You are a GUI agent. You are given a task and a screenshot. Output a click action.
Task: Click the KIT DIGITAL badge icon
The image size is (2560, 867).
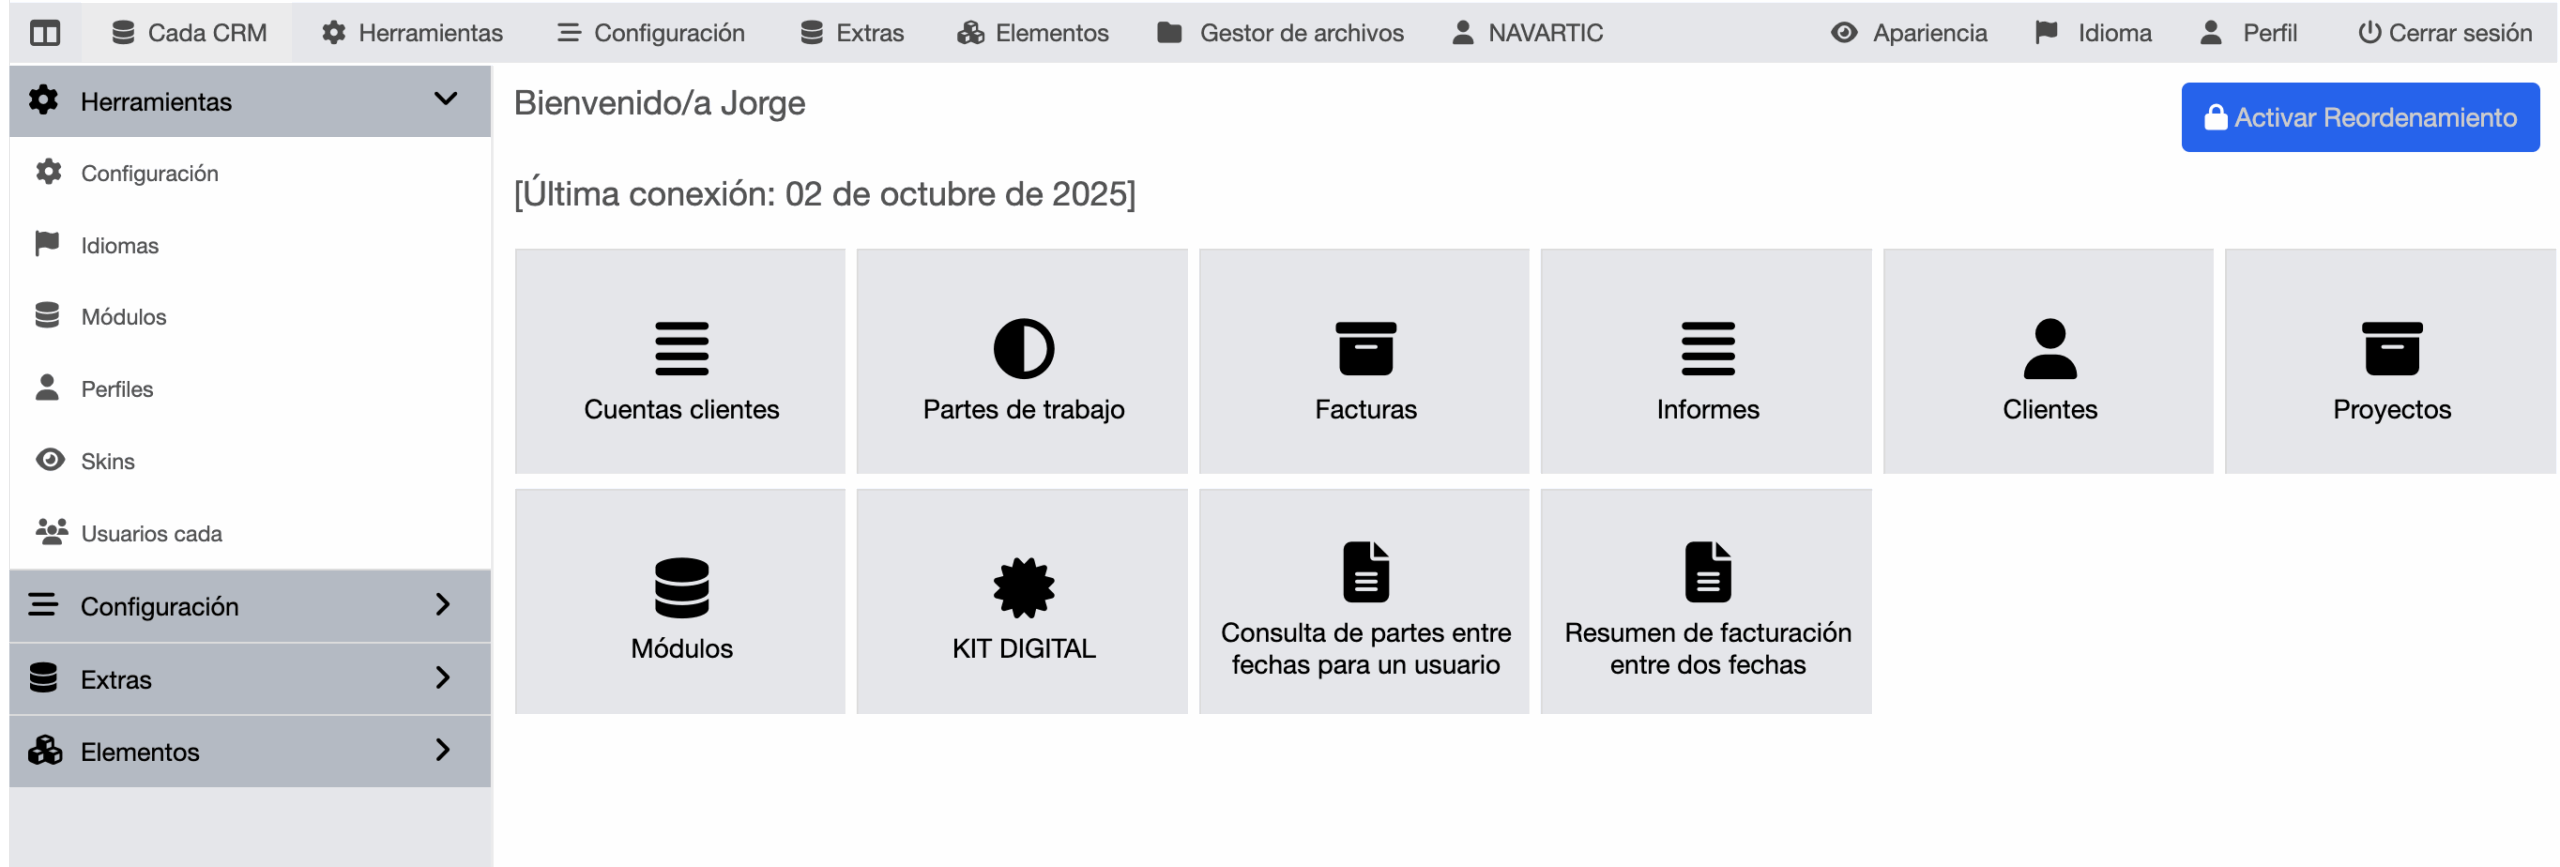coord(1023,587)
